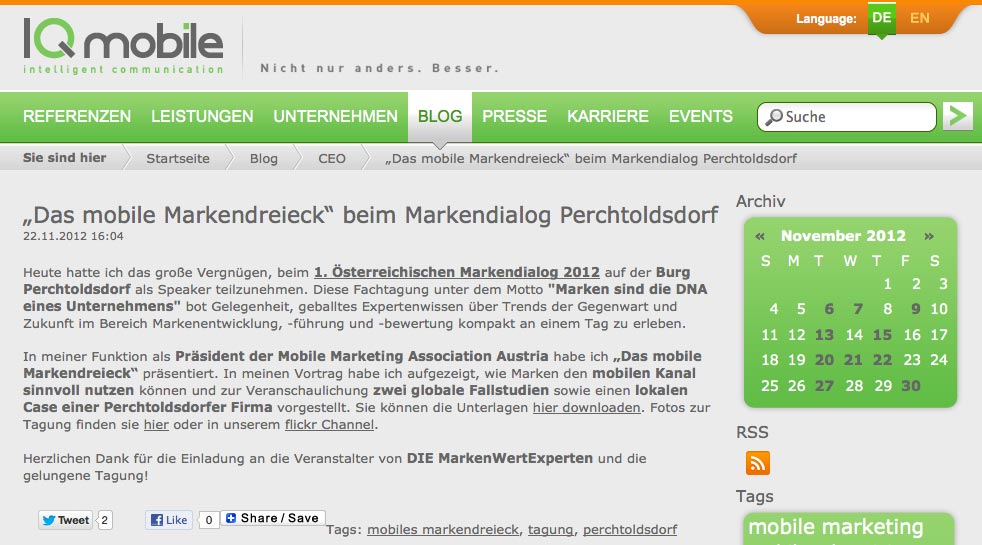Open the REFERENZEN menu item
Image resolution: width=982 pixels, height=545 pixels.
pos(77,117)
